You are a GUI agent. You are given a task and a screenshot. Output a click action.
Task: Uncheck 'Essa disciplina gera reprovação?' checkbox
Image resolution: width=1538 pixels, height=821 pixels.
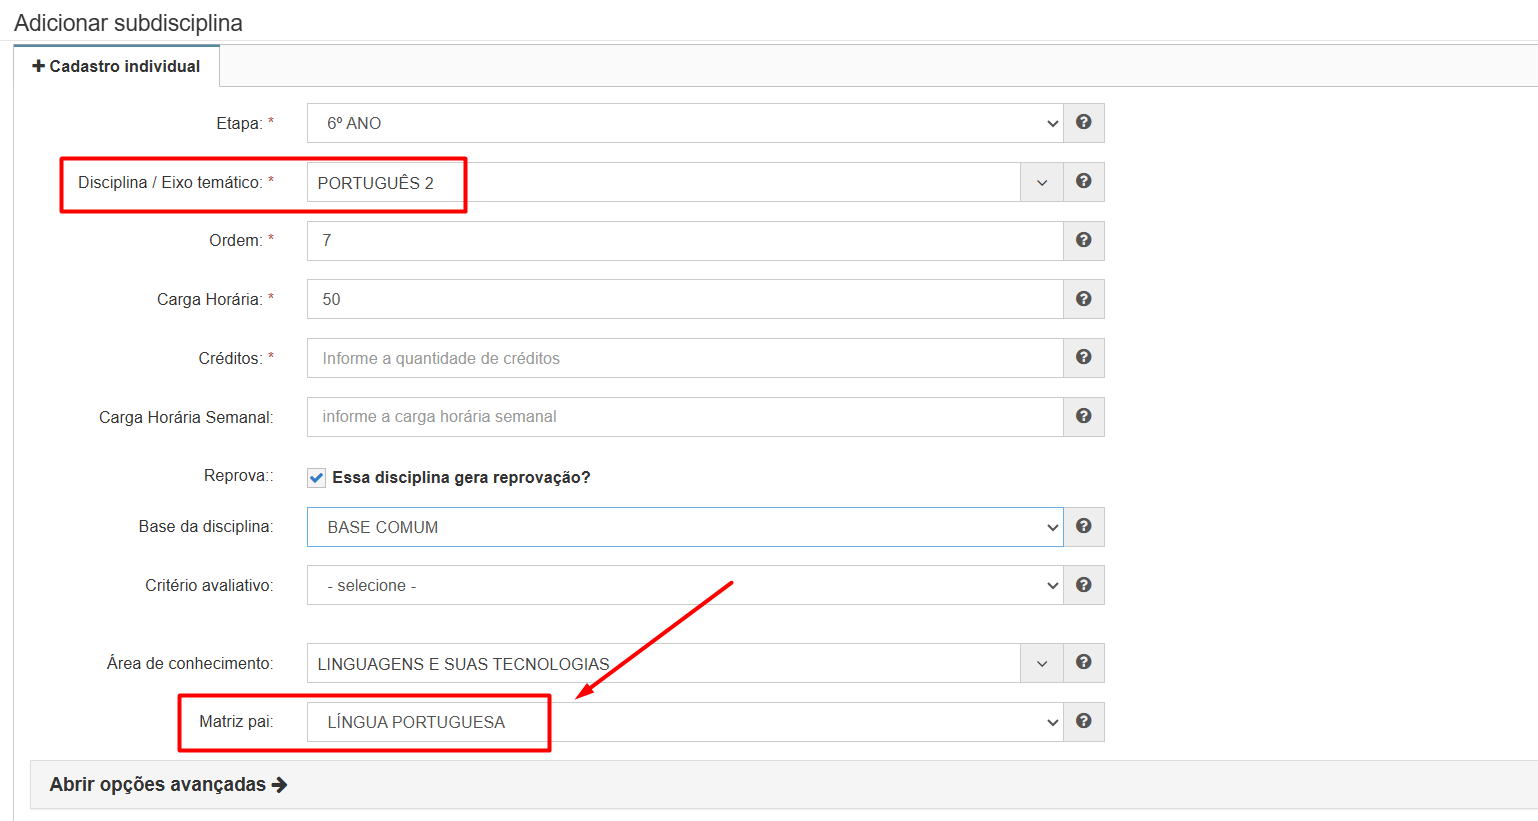pyautogui.click(x=317, y=478)
